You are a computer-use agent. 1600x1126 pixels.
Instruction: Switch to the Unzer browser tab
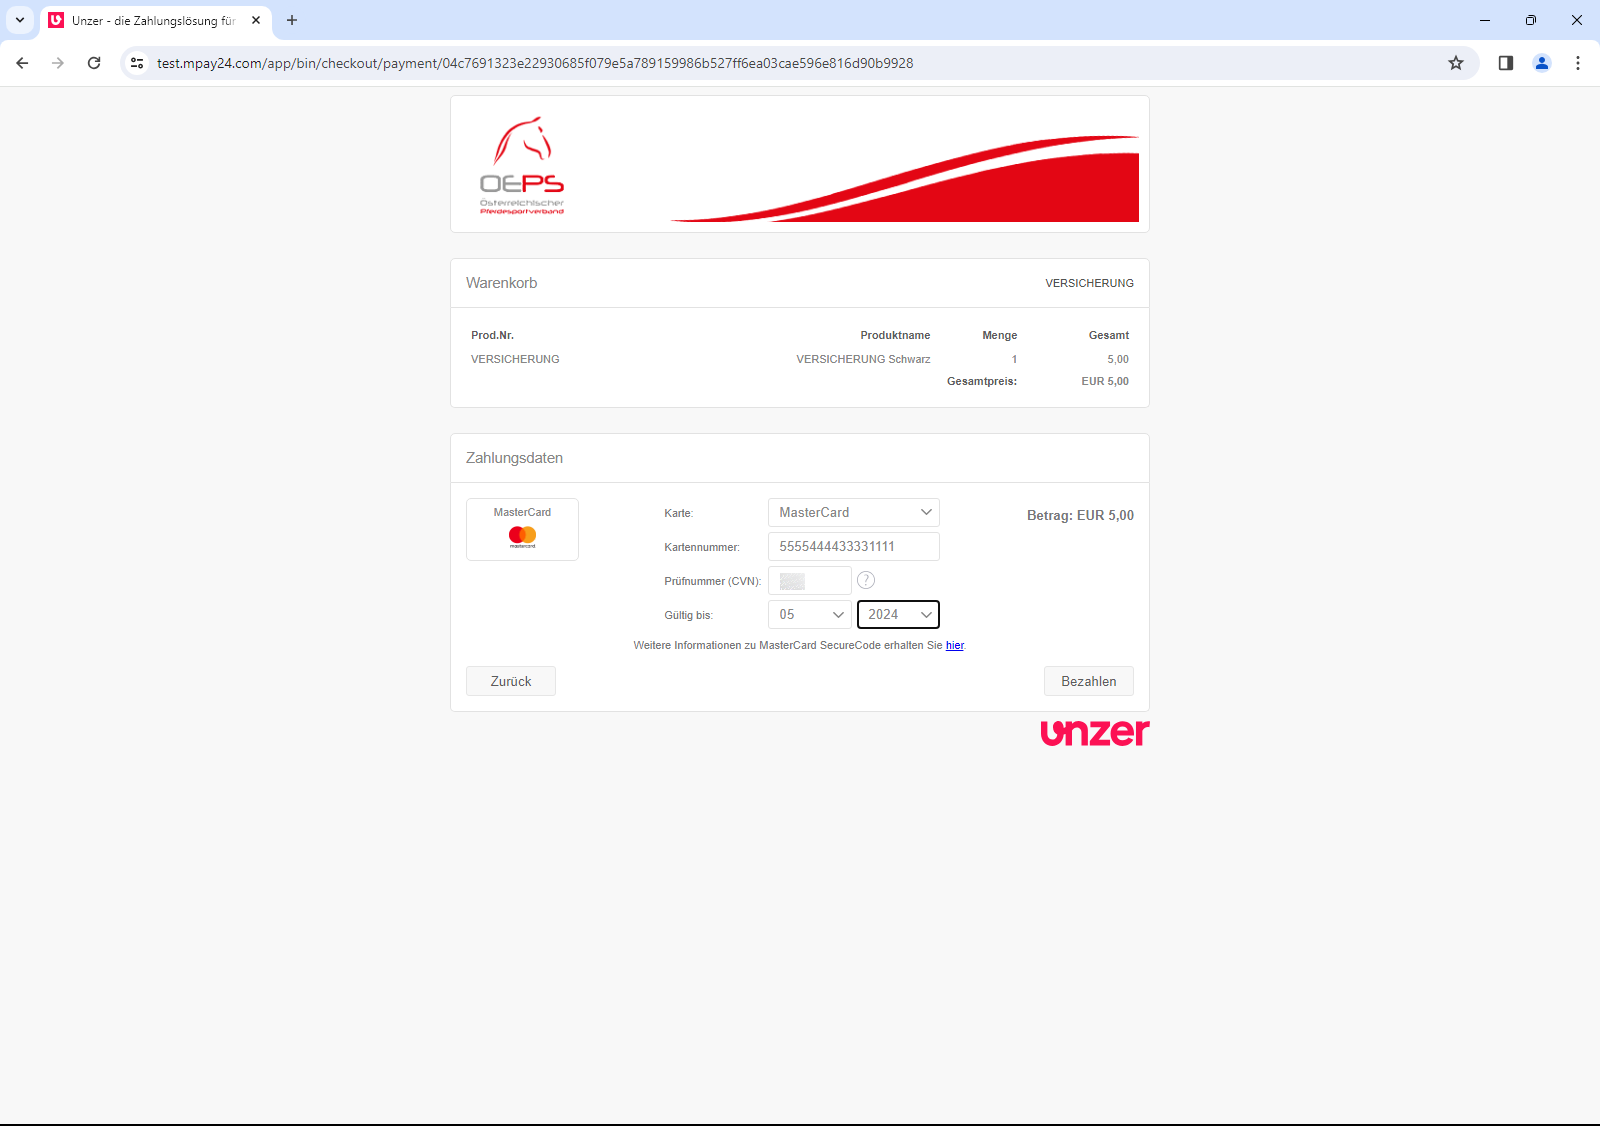[155, 20]
